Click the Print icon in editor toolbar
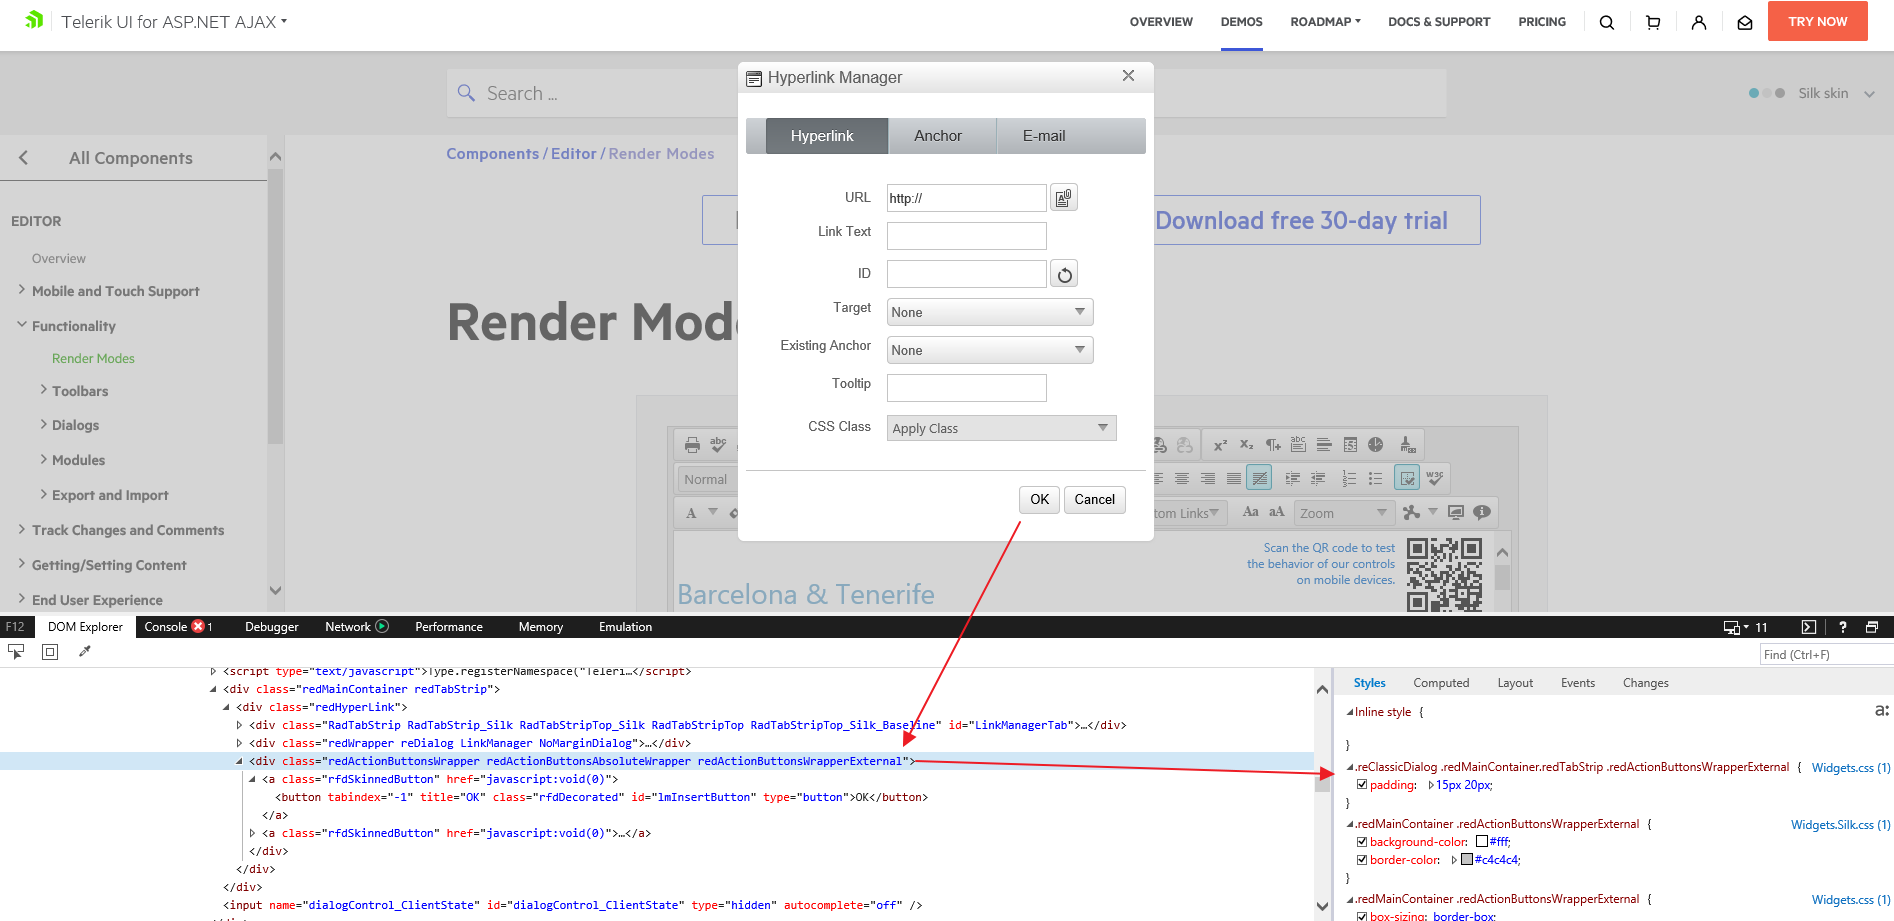Screen dimensions: 1894x921 click(x=692, y=445)
